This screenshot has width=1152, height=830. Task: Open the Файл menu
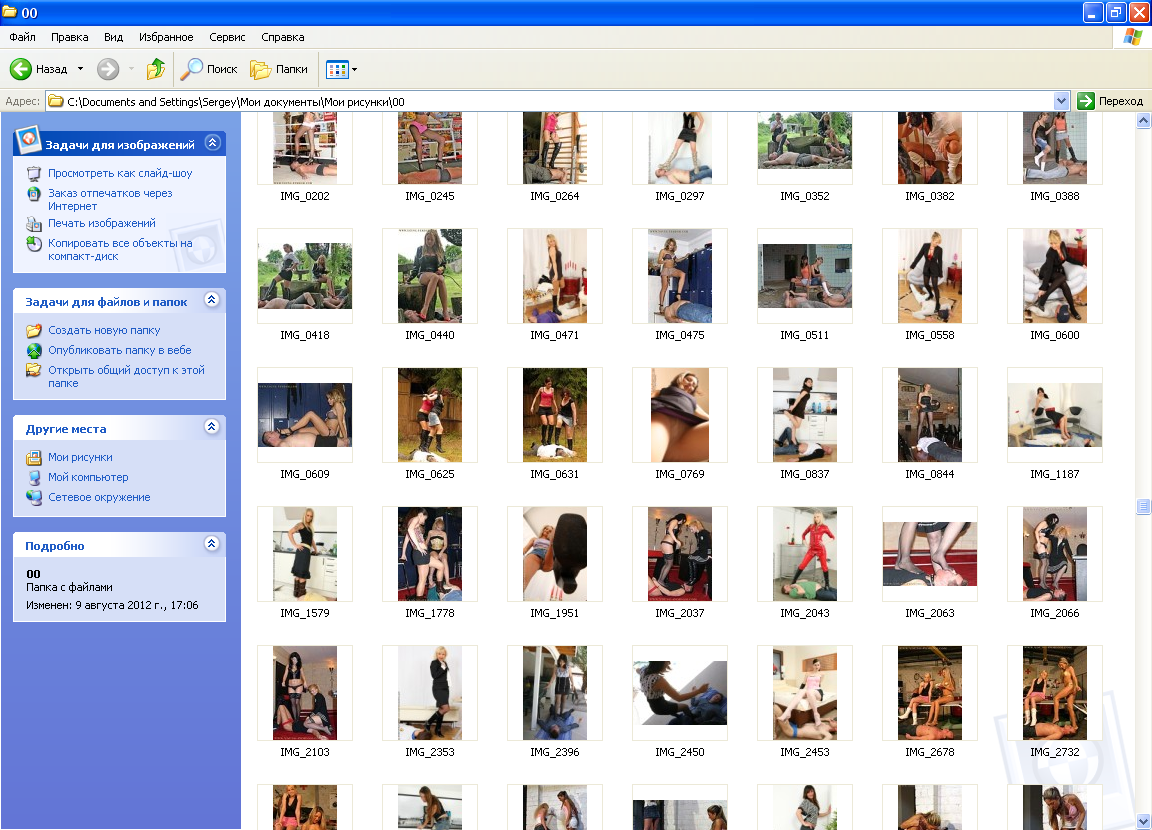(x=22, y=37)
